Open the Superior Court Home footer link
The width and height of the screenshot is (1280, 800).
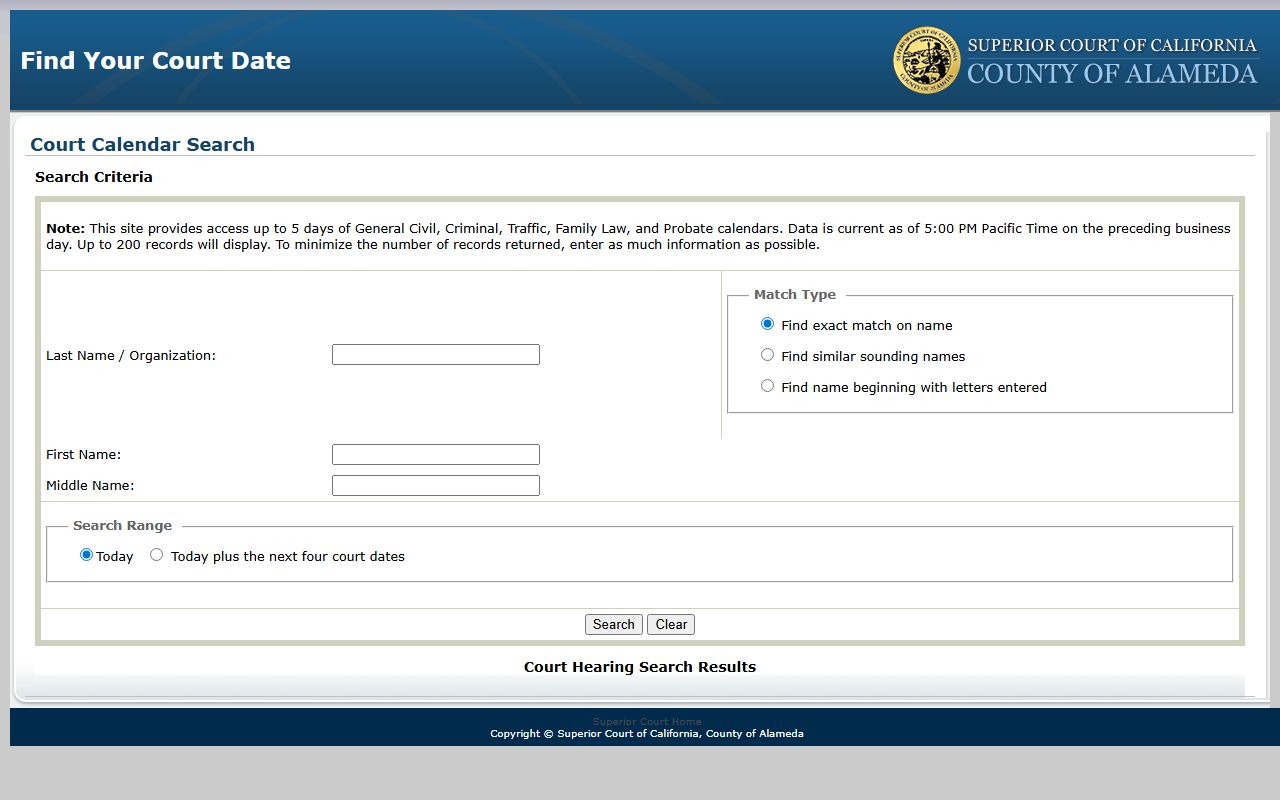click(x=647, y=722)
